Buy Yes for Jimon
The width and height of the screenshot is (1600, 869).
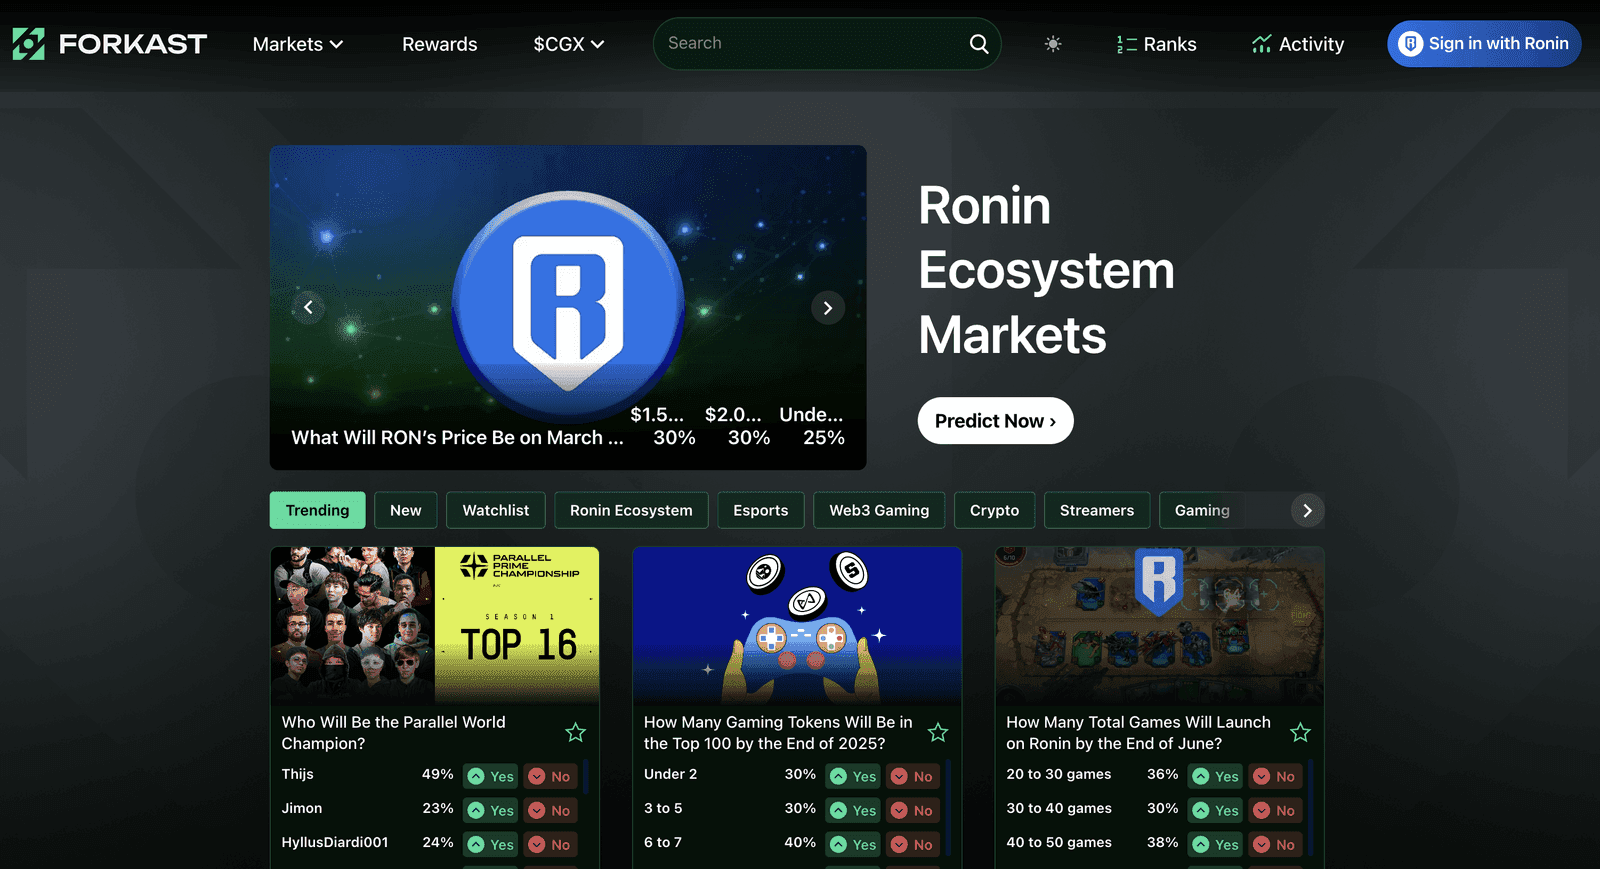point(490,810)
